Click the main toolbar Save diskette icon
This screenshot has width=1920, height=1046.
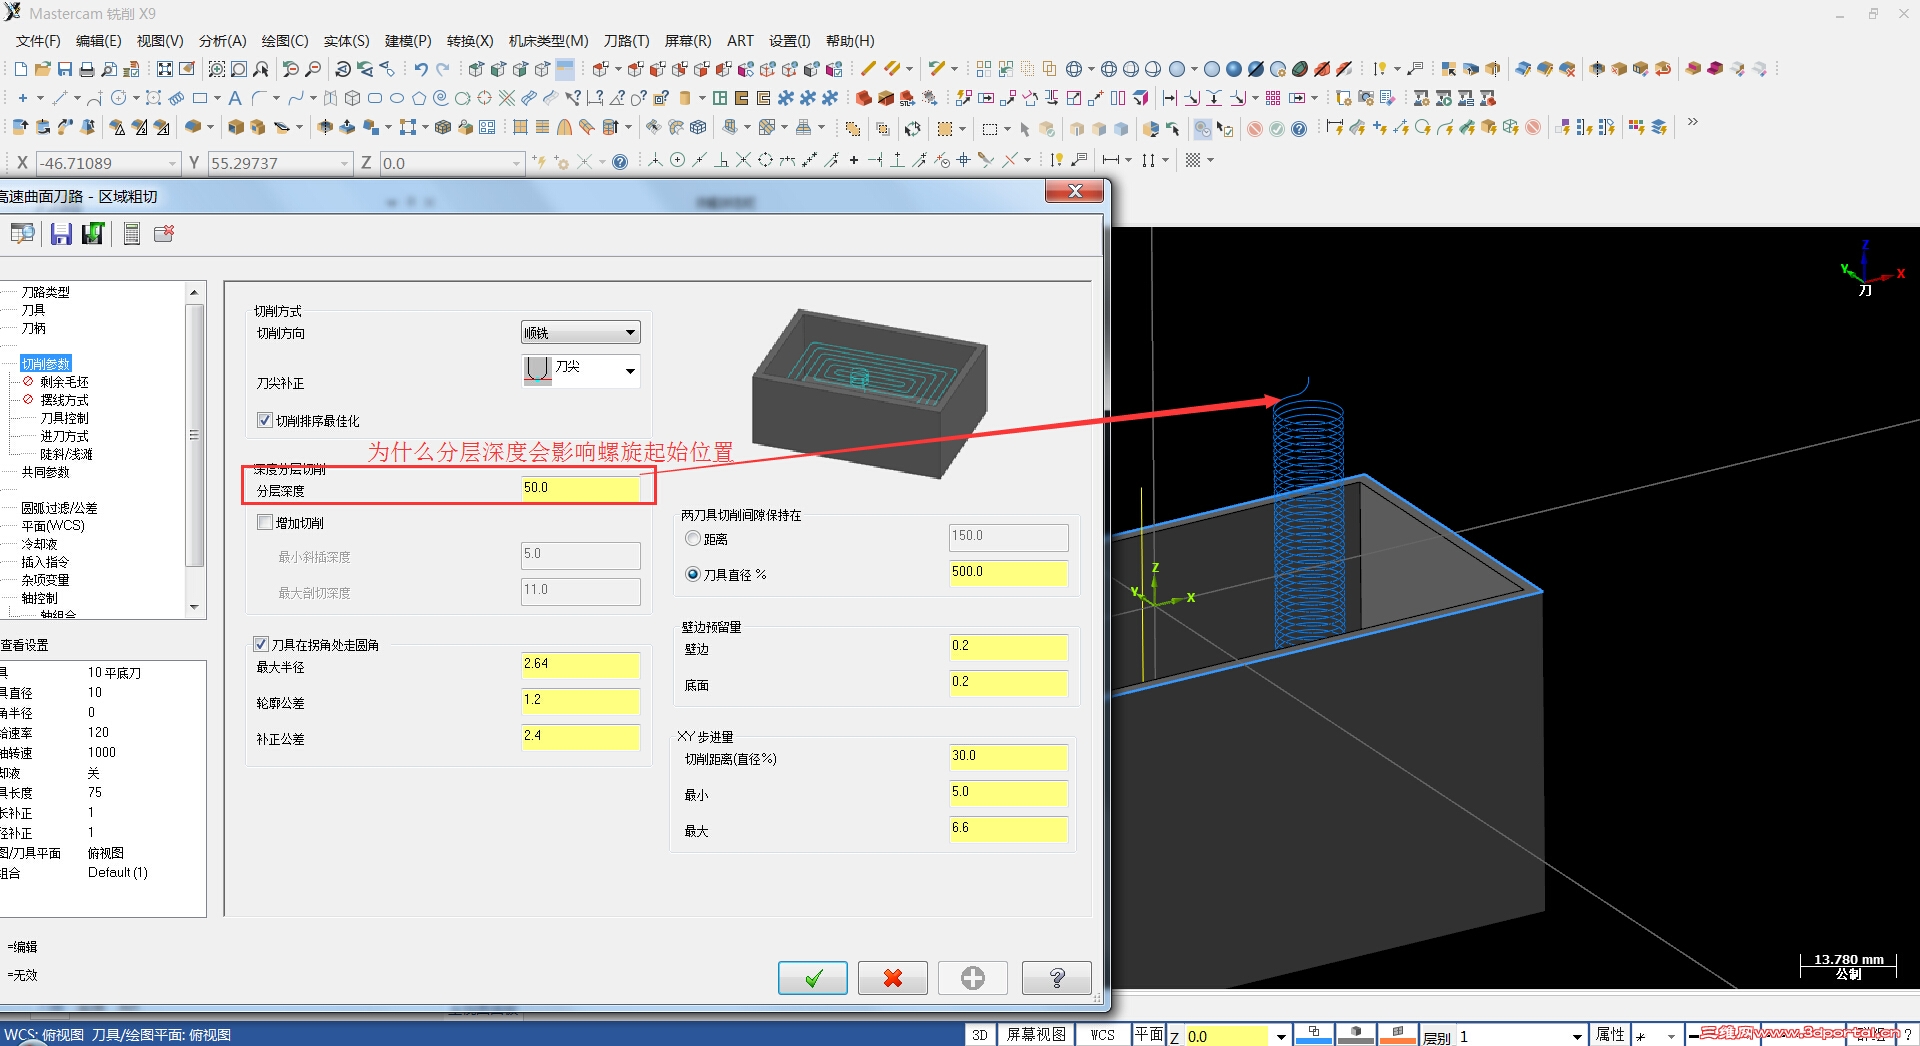click(x=64, y=69)
